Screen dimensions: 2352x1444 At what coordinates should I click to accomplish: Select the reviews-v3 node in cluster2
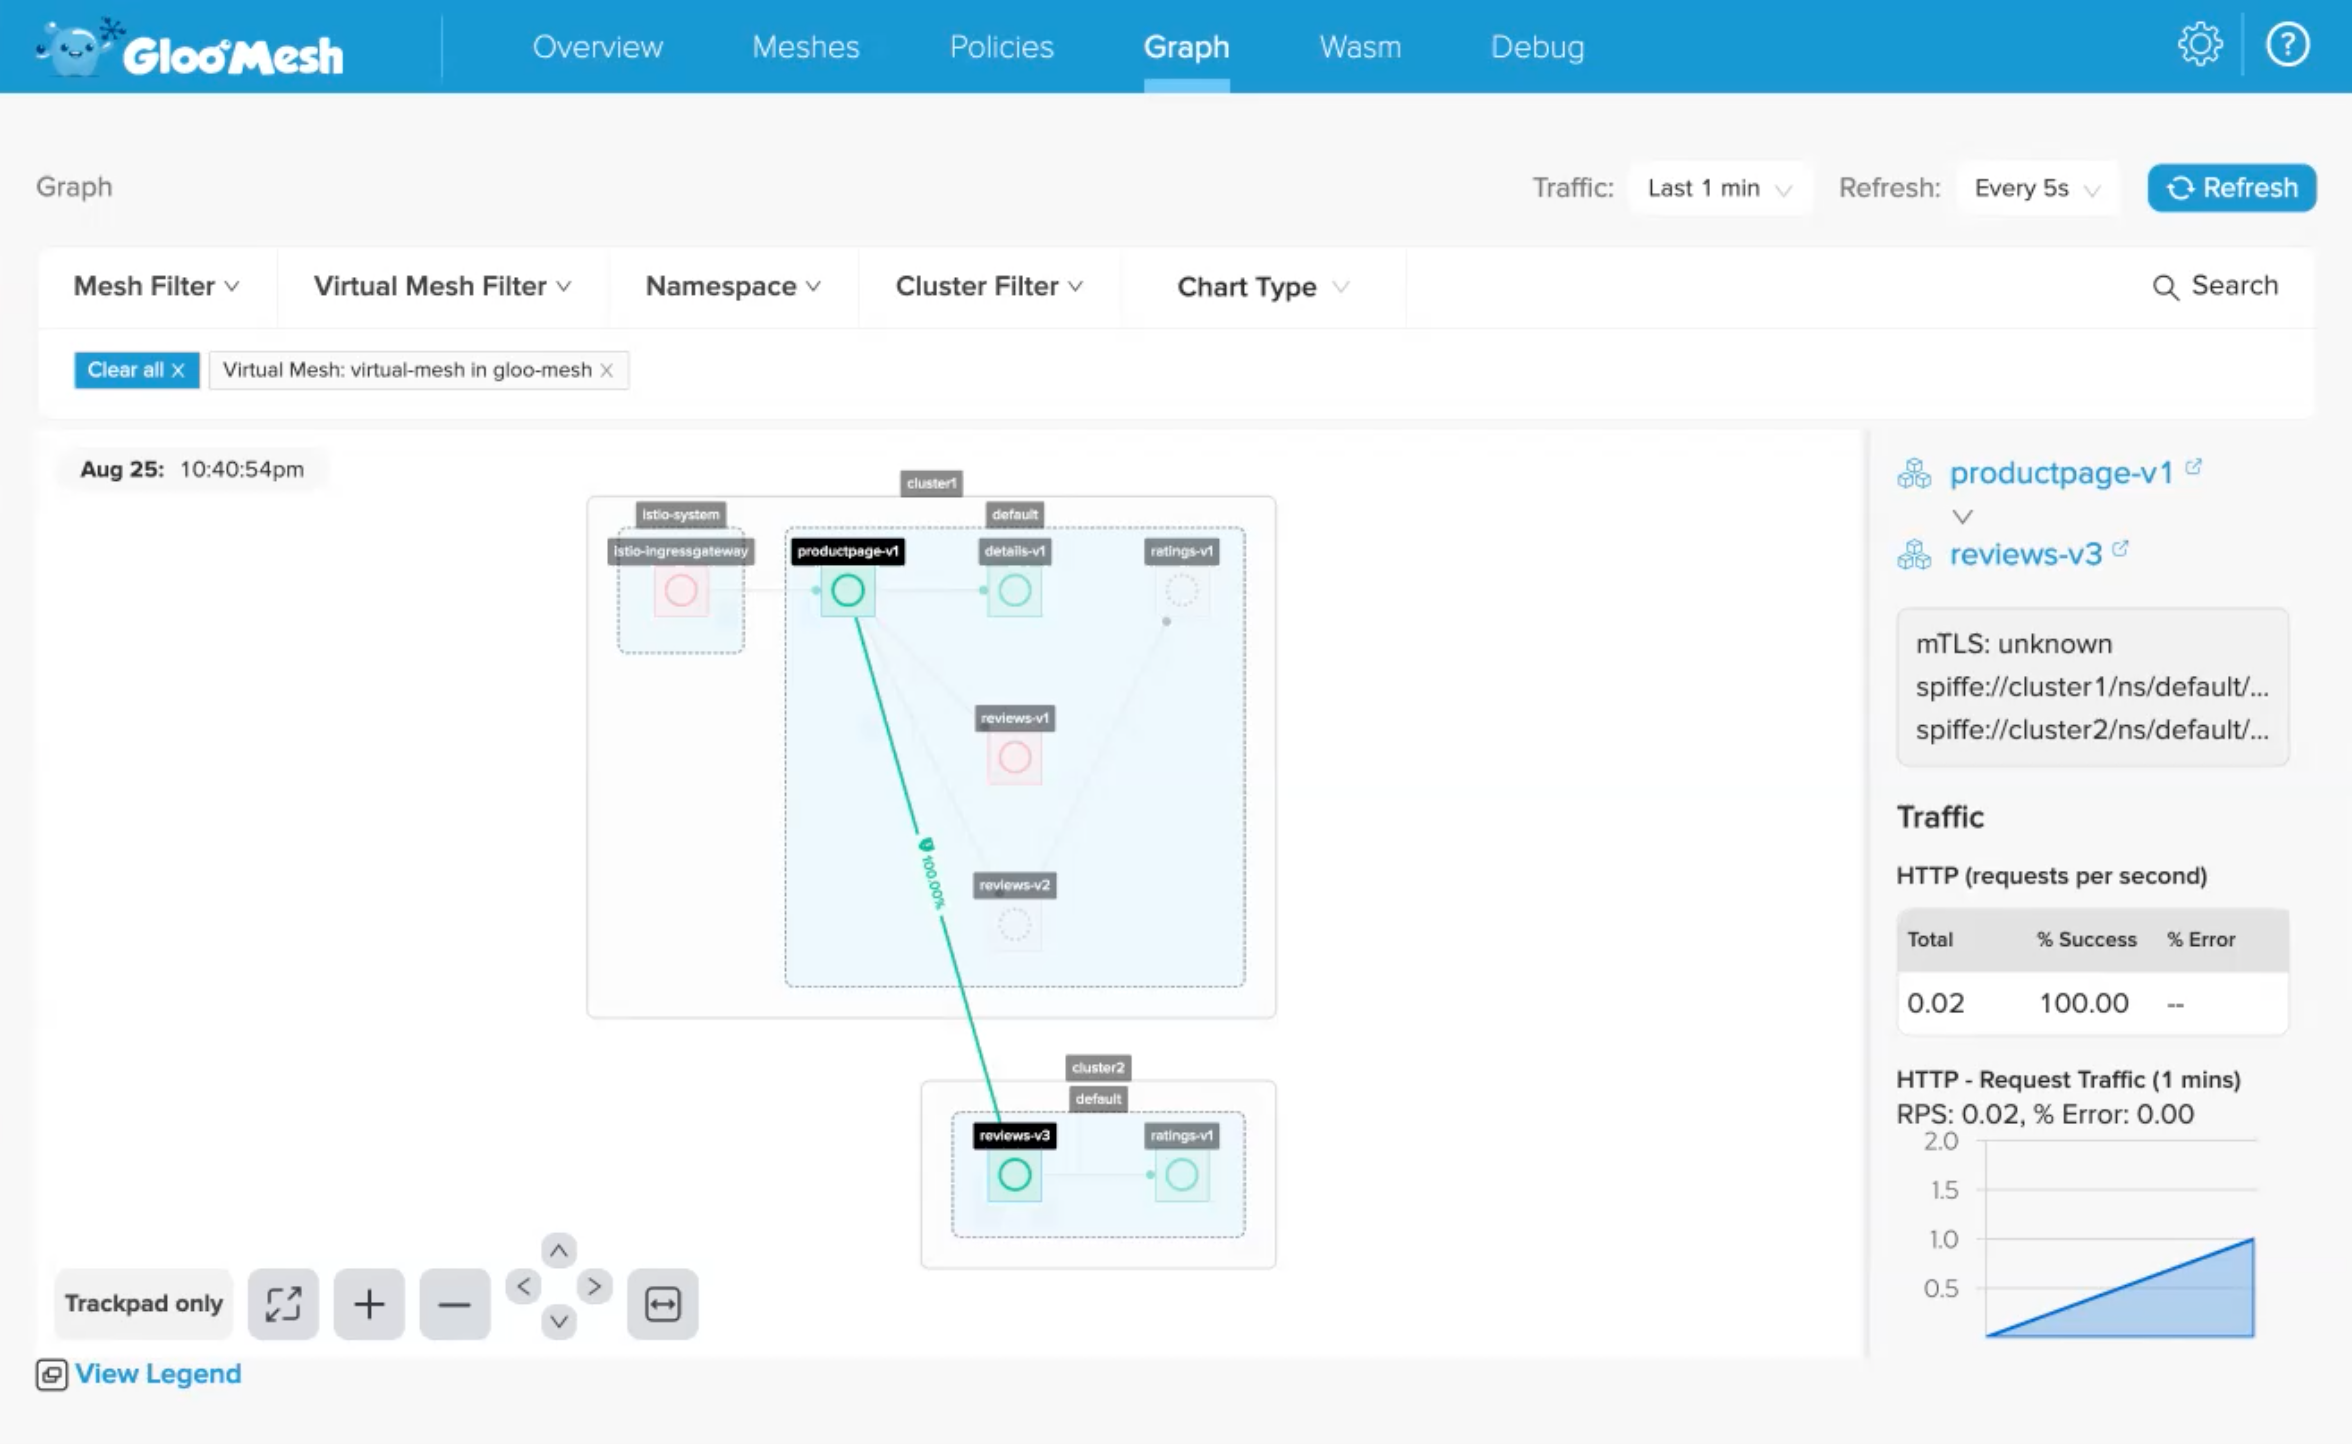[1015, 1174]
